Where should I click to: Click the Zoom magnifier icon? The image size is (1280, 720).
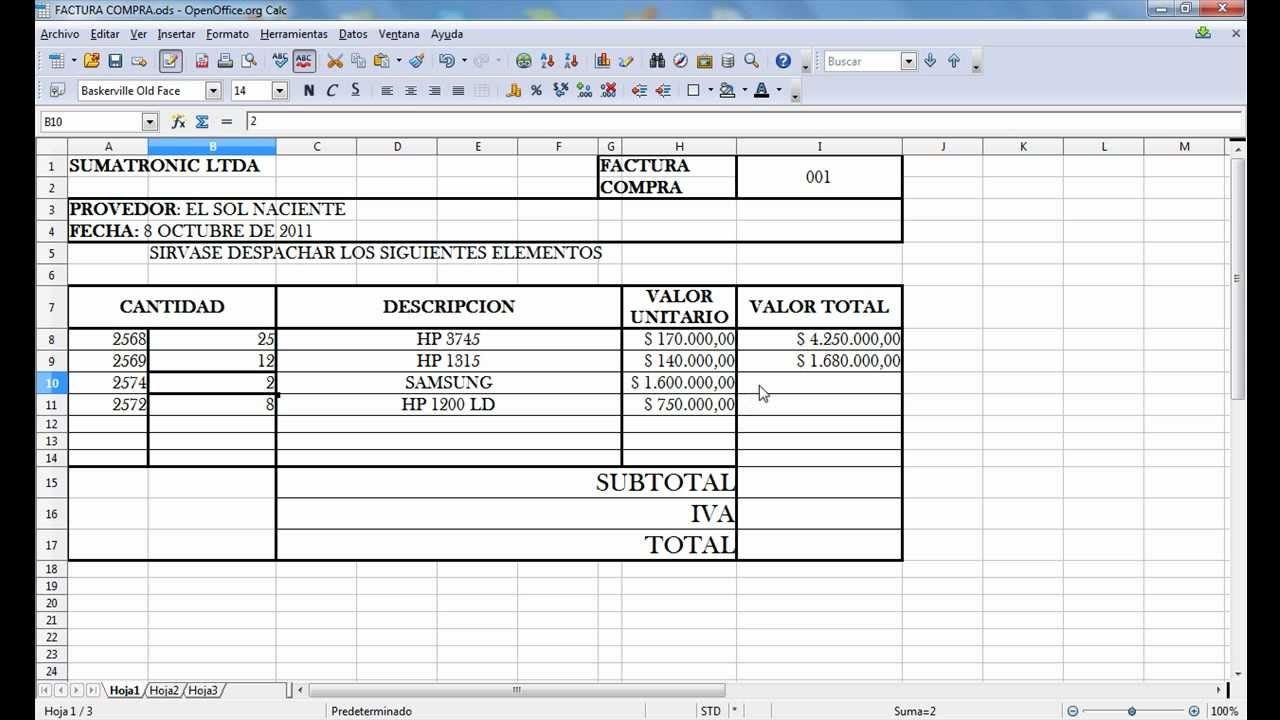click(751, 61)
